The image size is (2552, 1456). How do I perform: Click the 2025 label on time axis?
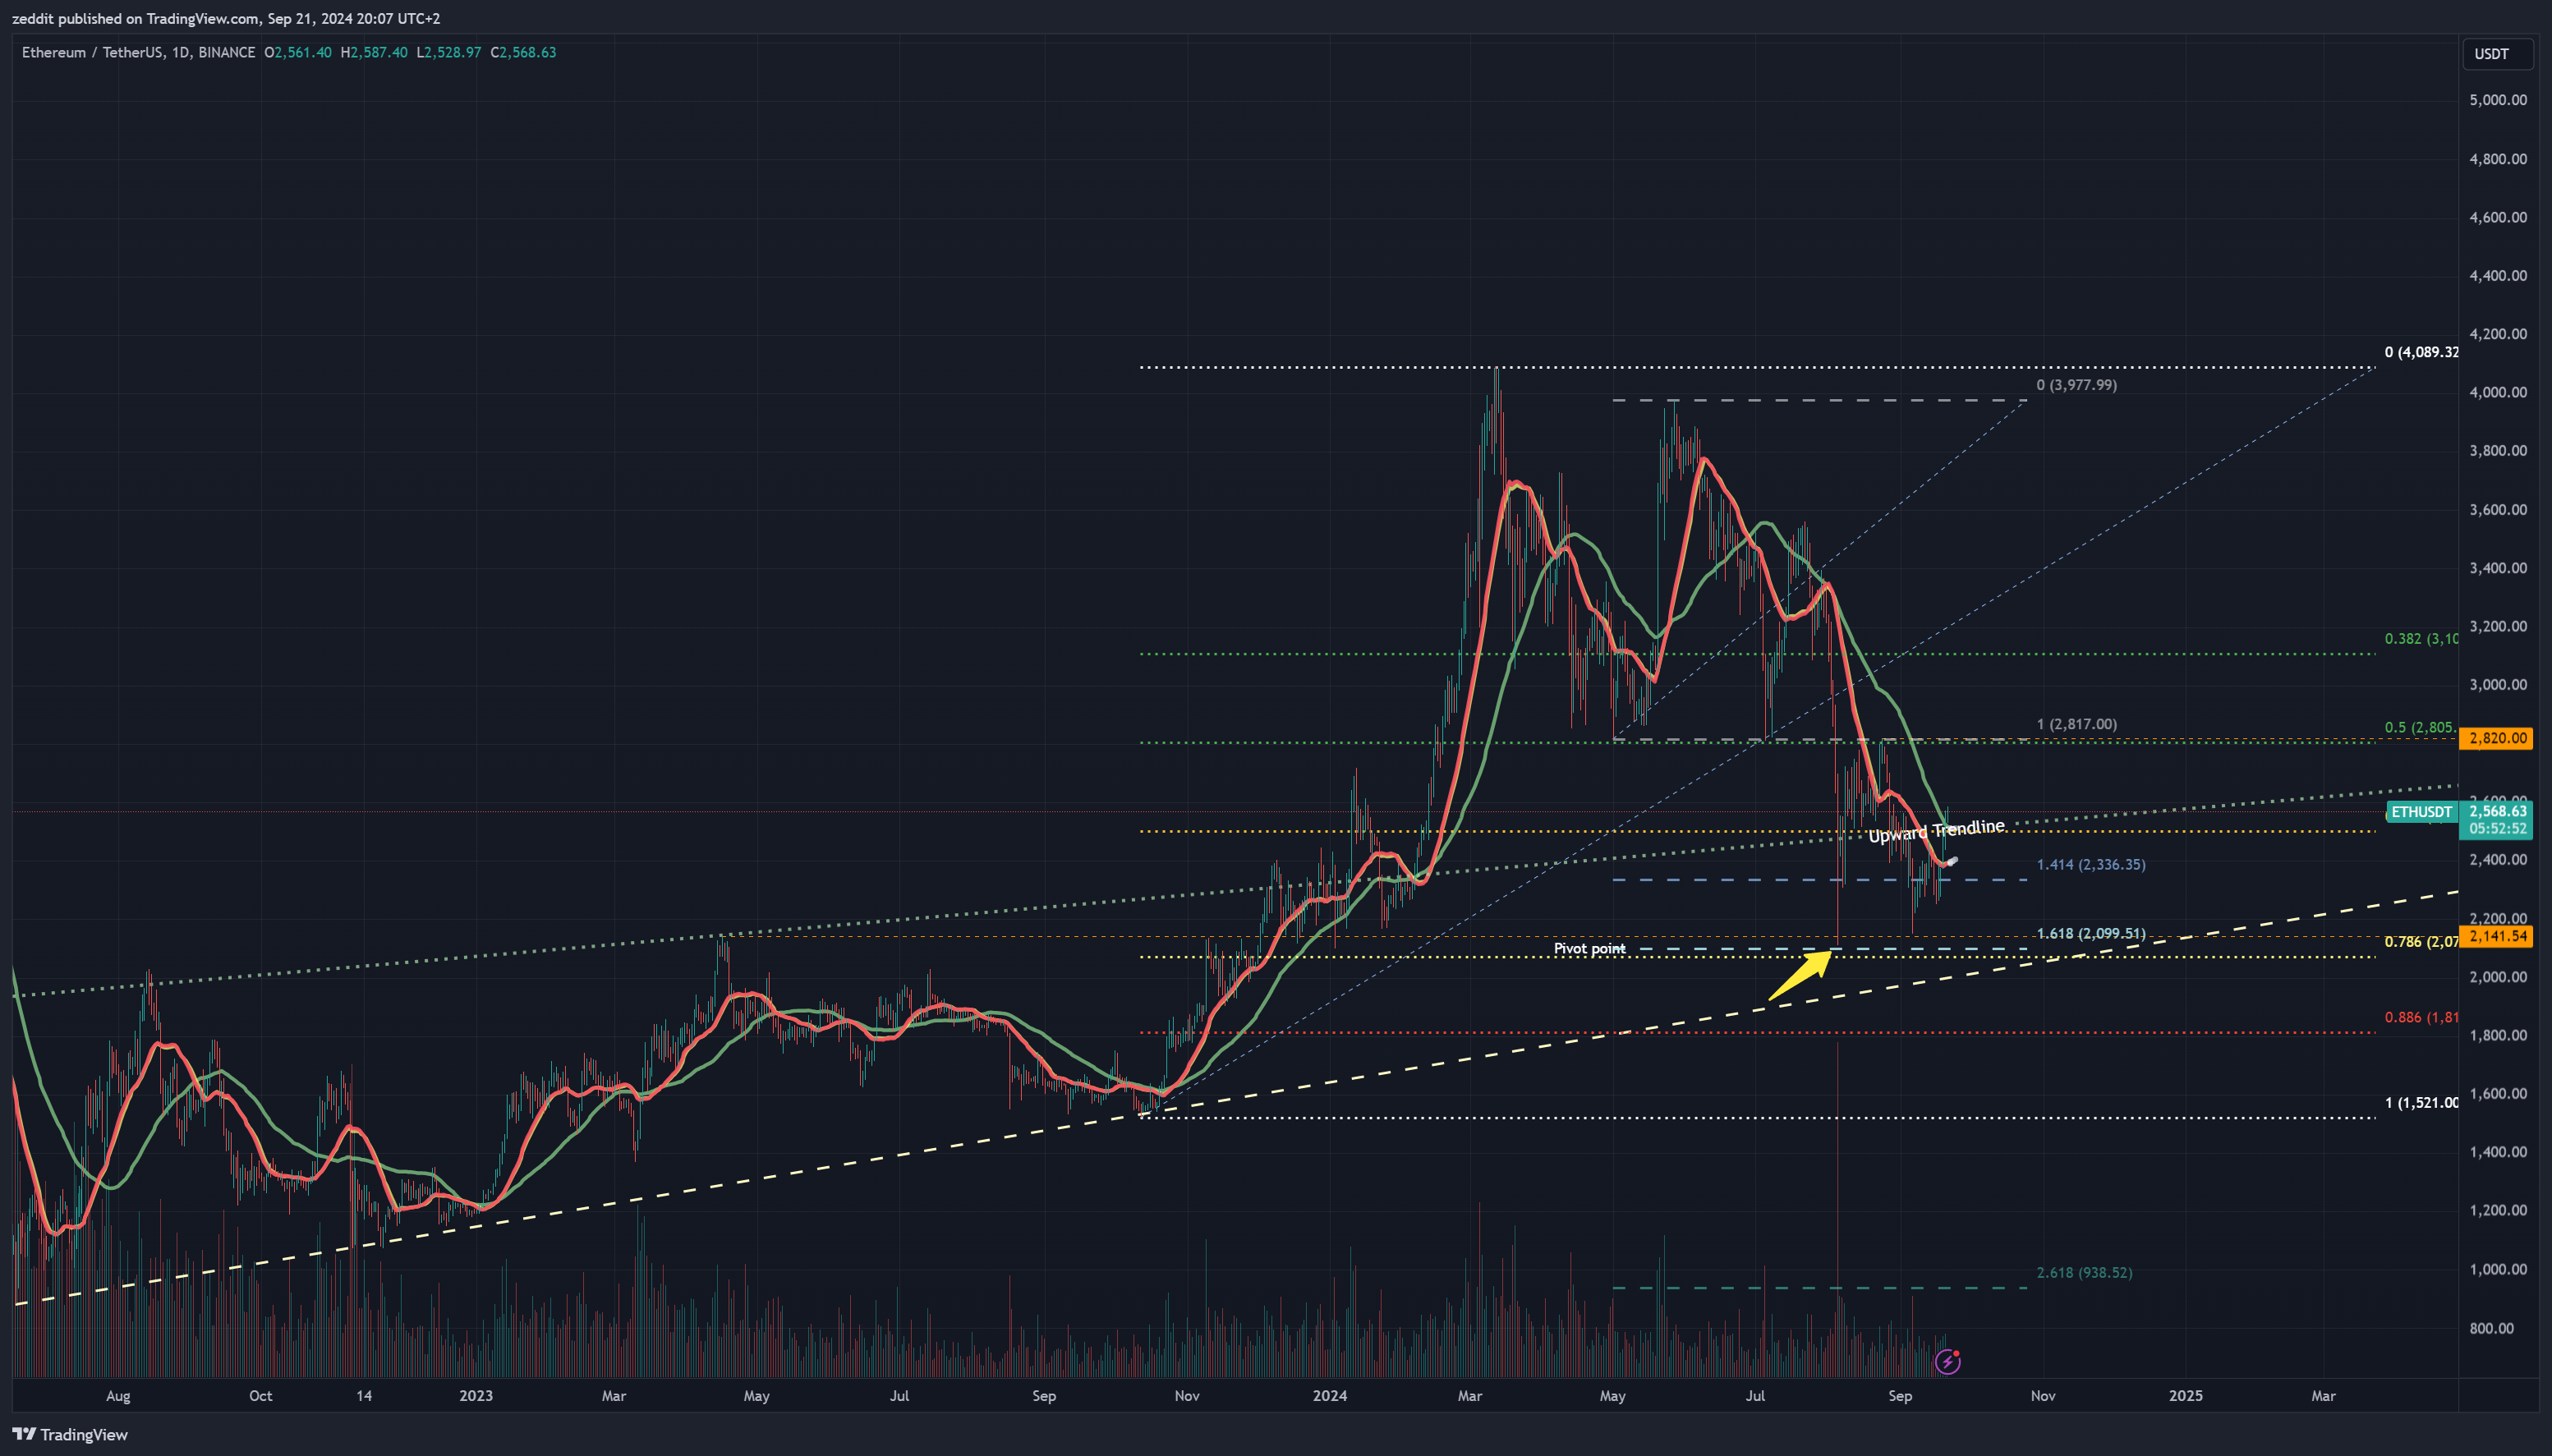pyautogui.click(x=2185, y=1395)
